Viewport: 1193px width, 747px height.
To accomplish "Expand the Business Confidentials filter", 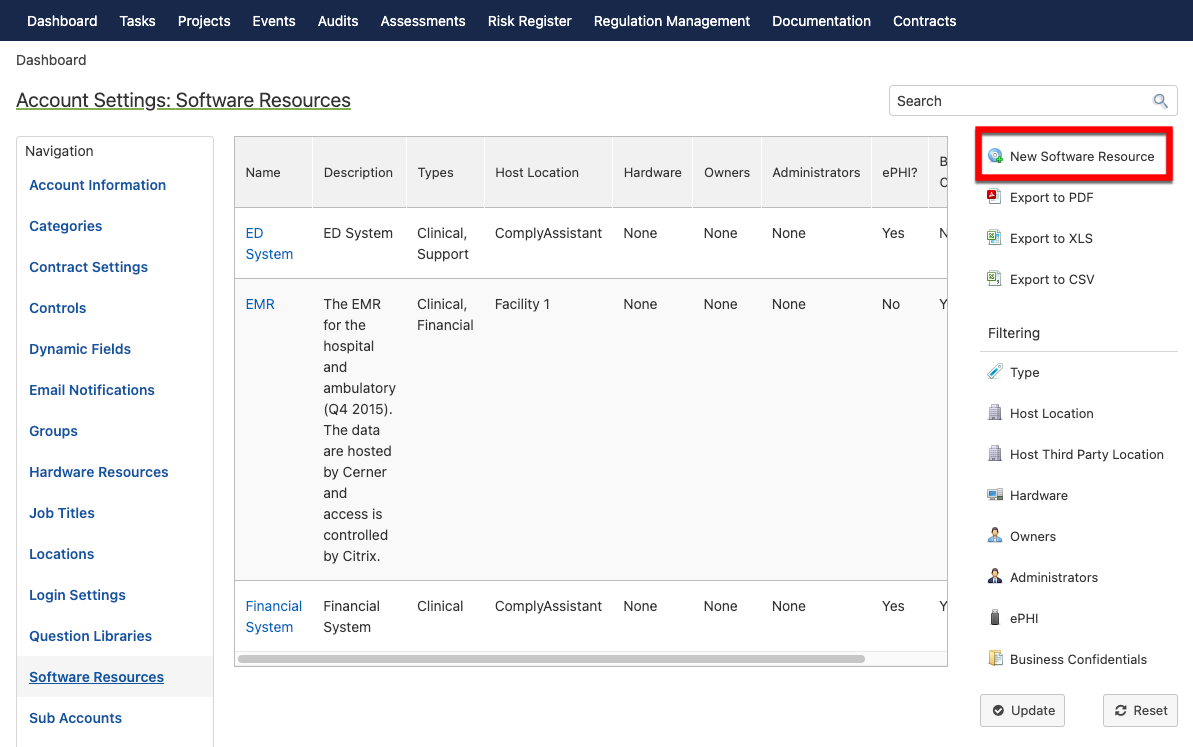I will pos(1078,659).
